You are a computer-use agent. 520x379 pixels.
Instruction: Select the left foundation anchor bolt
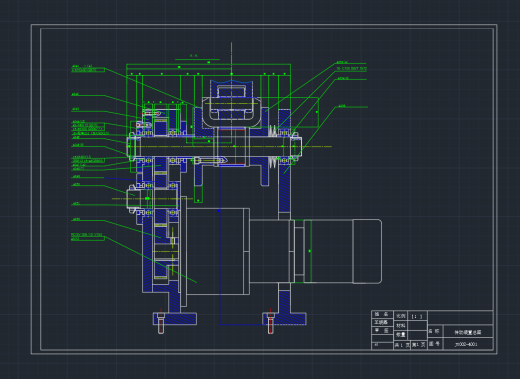coord(161,322)
